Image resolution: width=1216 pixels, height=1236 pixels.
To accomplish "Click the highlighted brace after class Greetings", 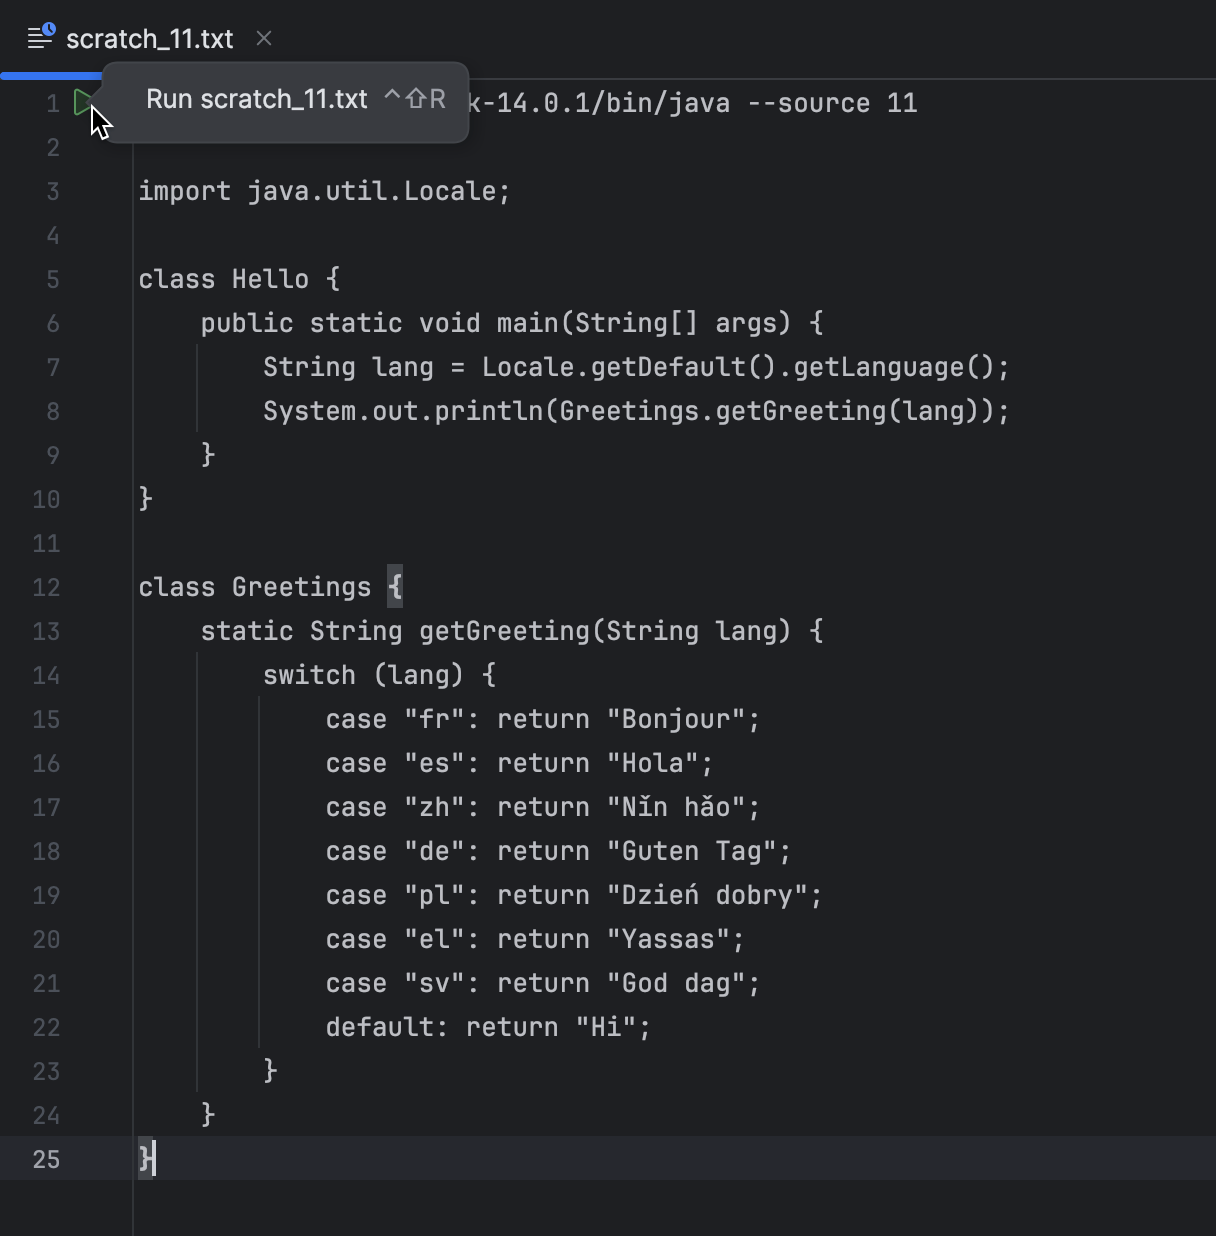I will coord(395,587).
